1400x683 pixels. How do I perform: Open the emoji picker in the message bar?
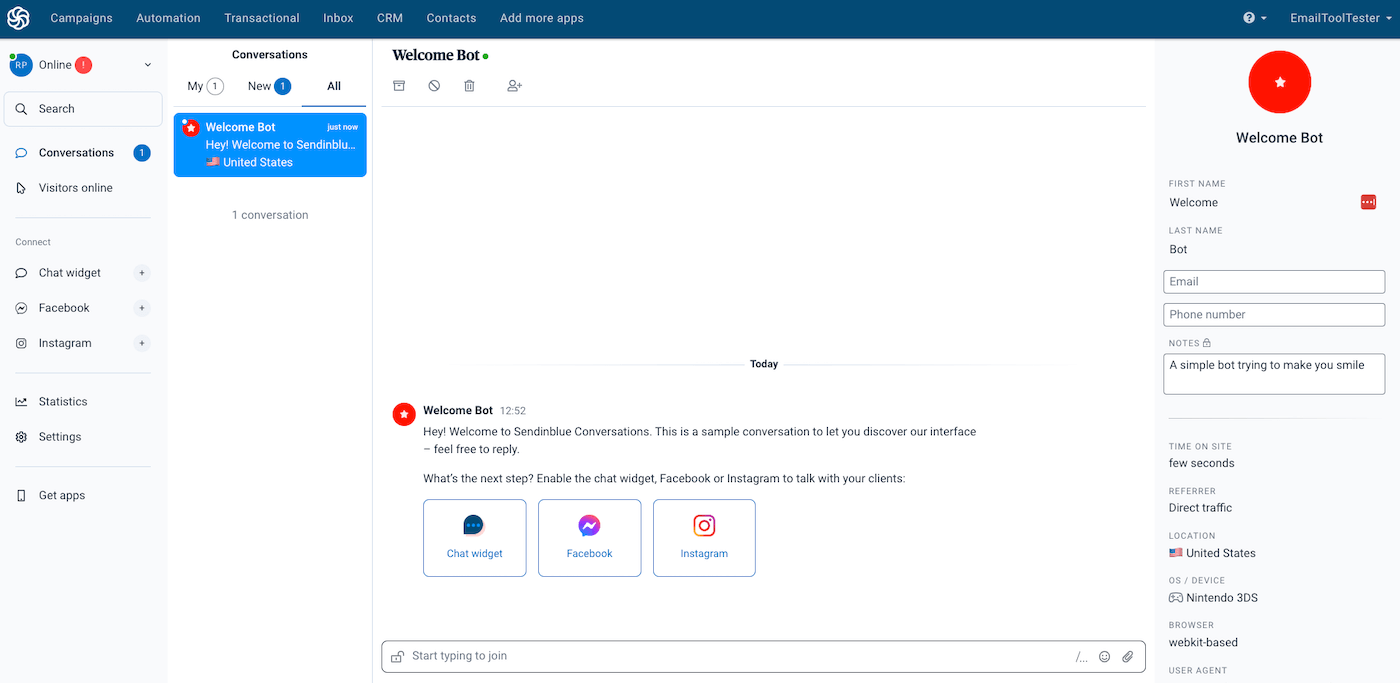click(x=1104, y=656)
